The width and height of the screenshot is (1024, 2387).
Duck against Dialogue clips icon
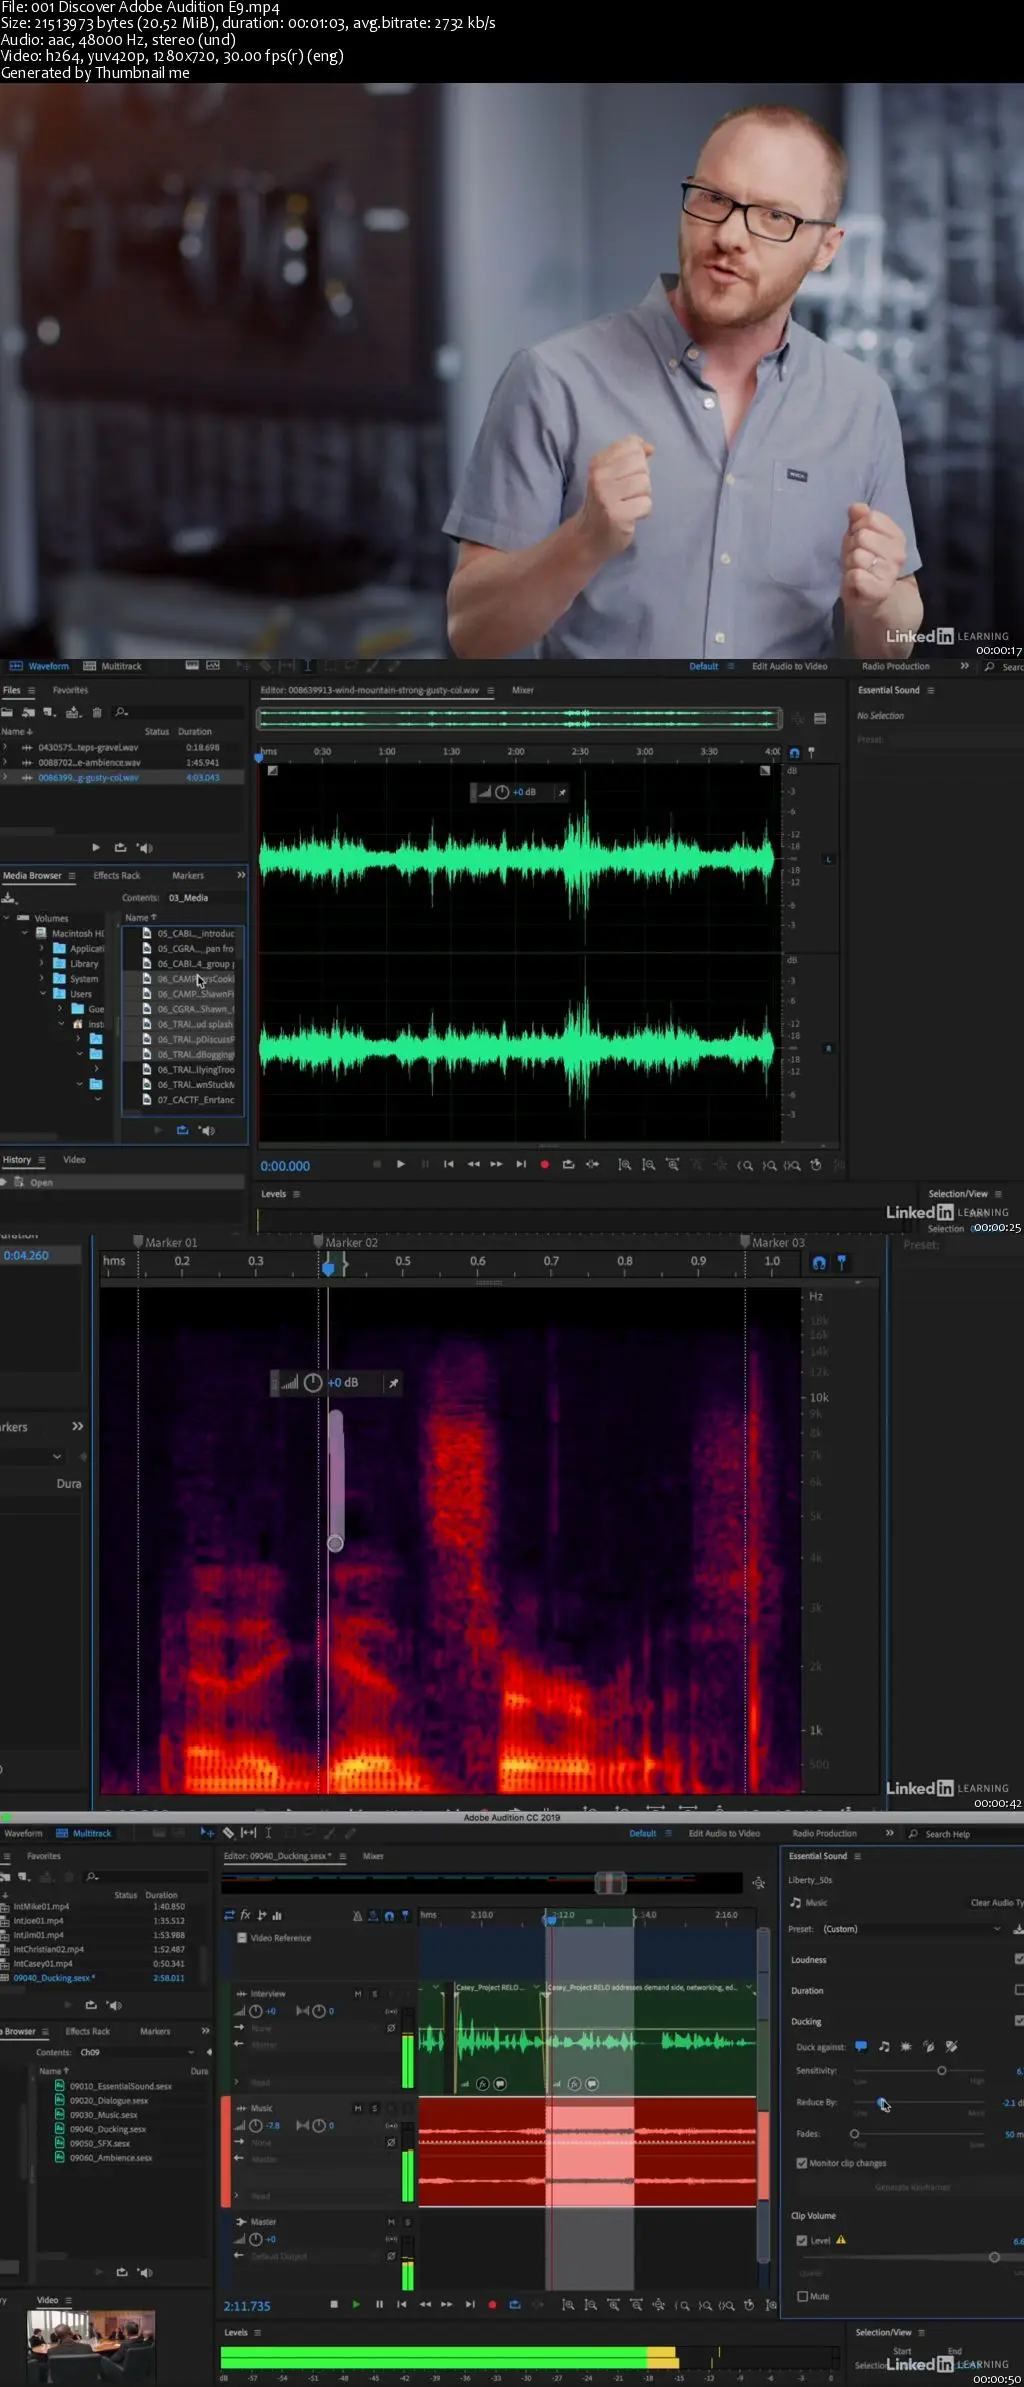pos(861,2047)
